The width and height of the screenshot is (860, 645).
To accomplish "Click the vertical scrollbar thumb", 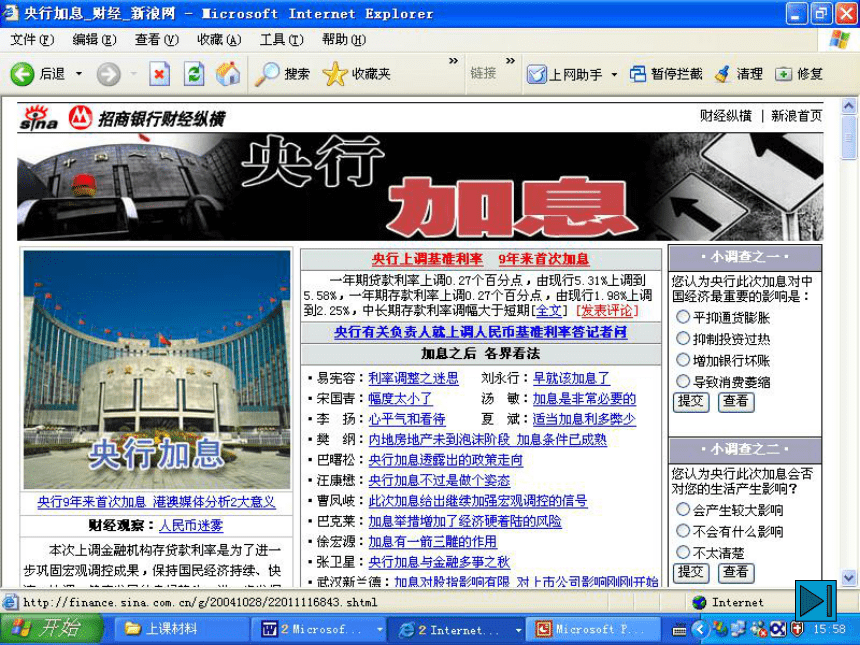I will click(848, 137).
